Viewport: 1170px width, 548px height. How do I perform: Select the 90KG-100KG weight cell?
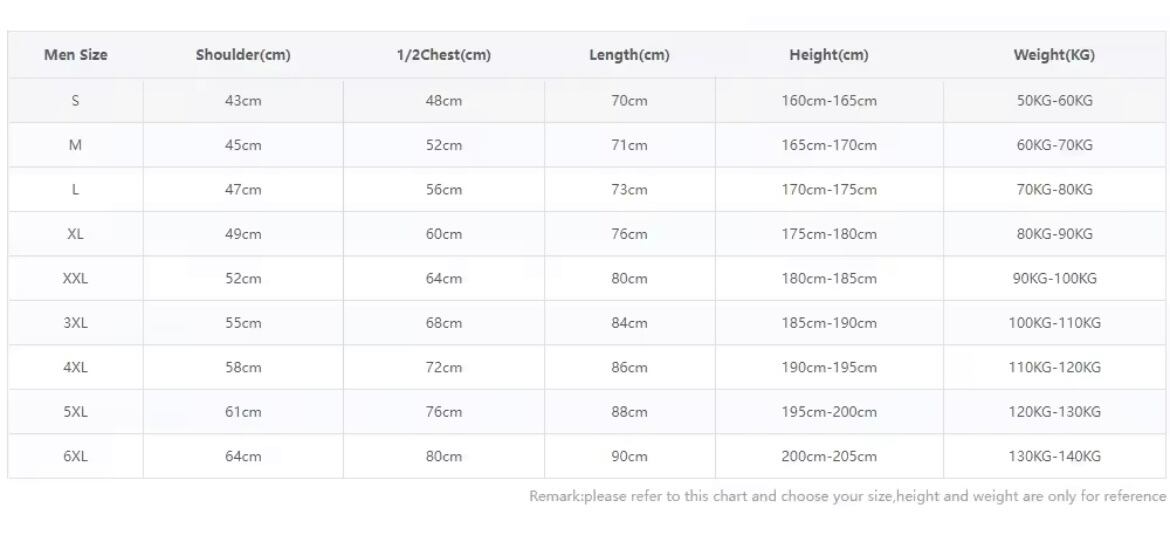1054,279
